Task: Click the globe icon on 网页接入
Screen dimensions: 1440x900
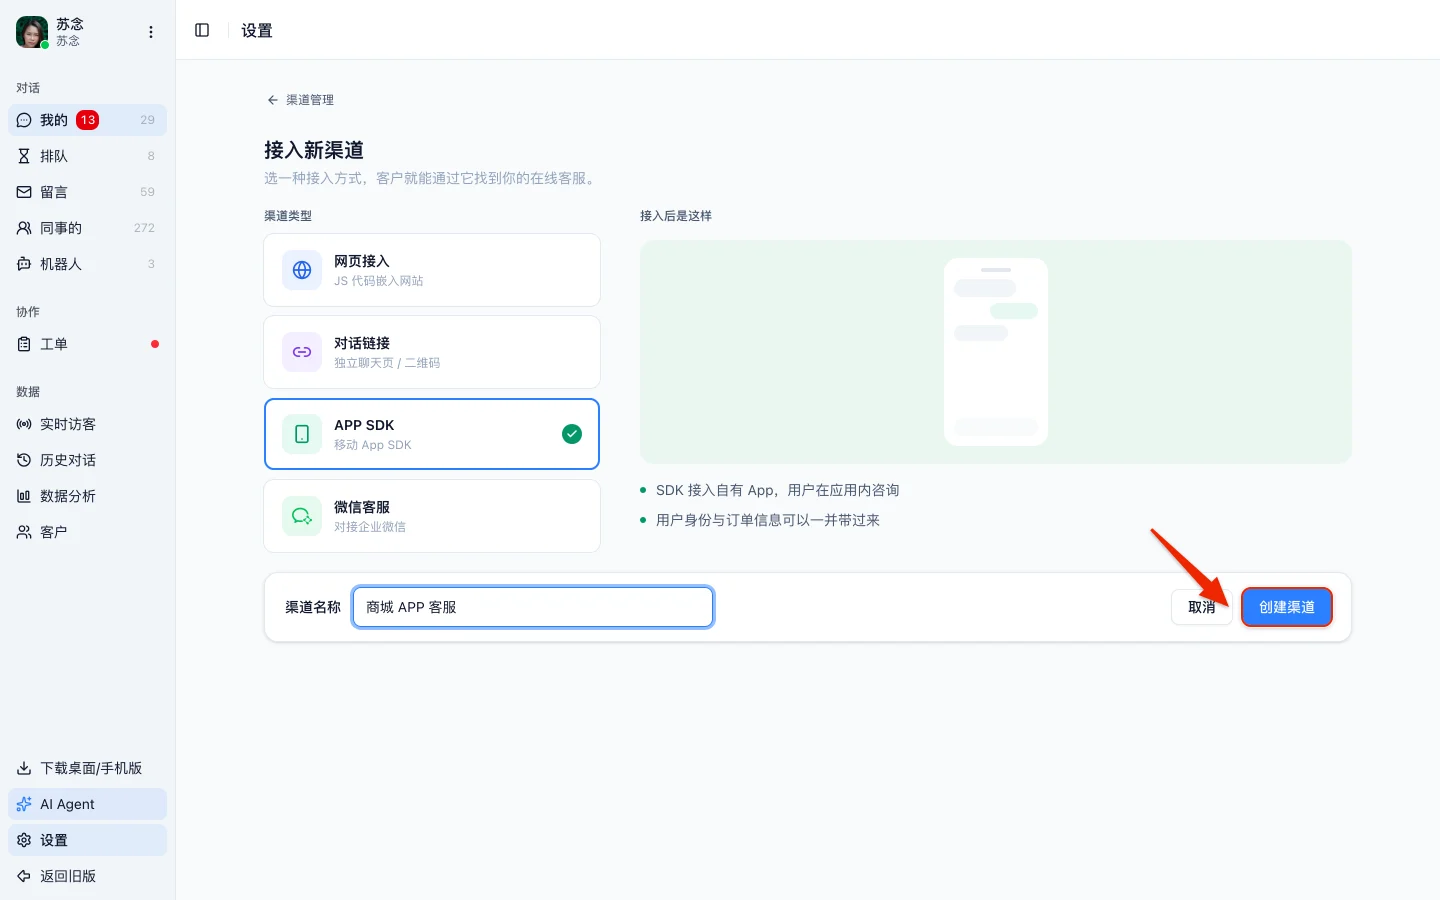Action: [x=302, y=270]
